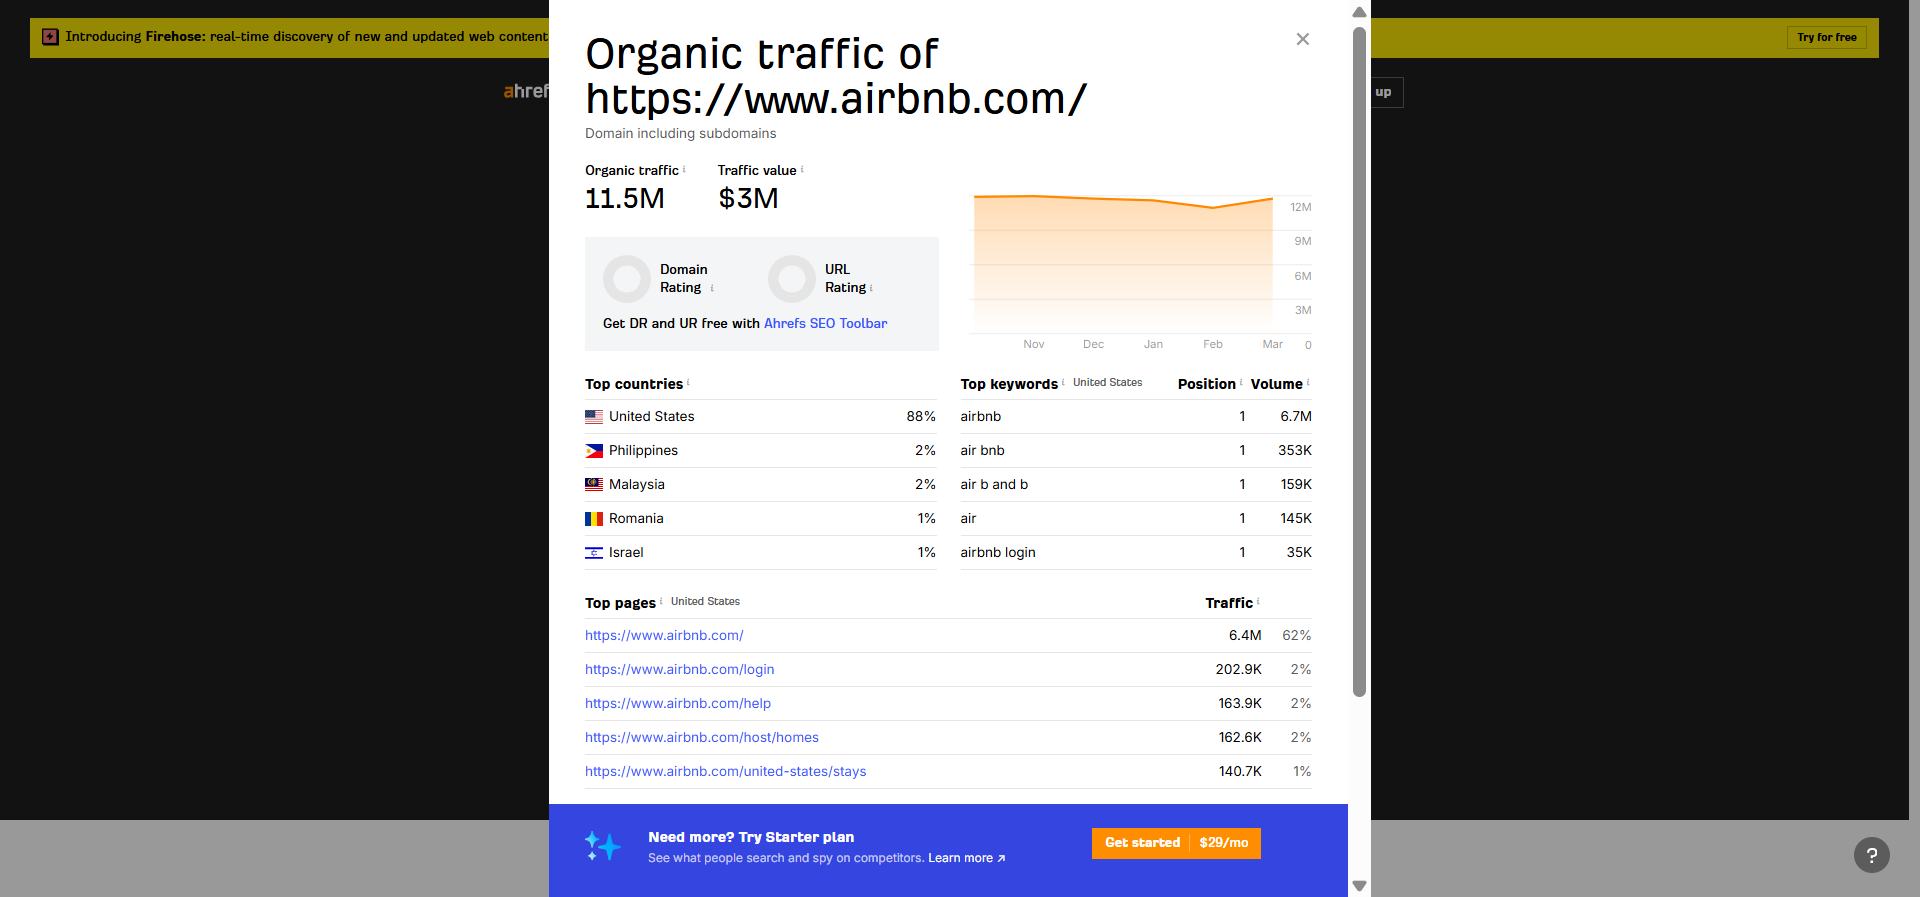Click the Learn more link in banner

click(966, 858)
